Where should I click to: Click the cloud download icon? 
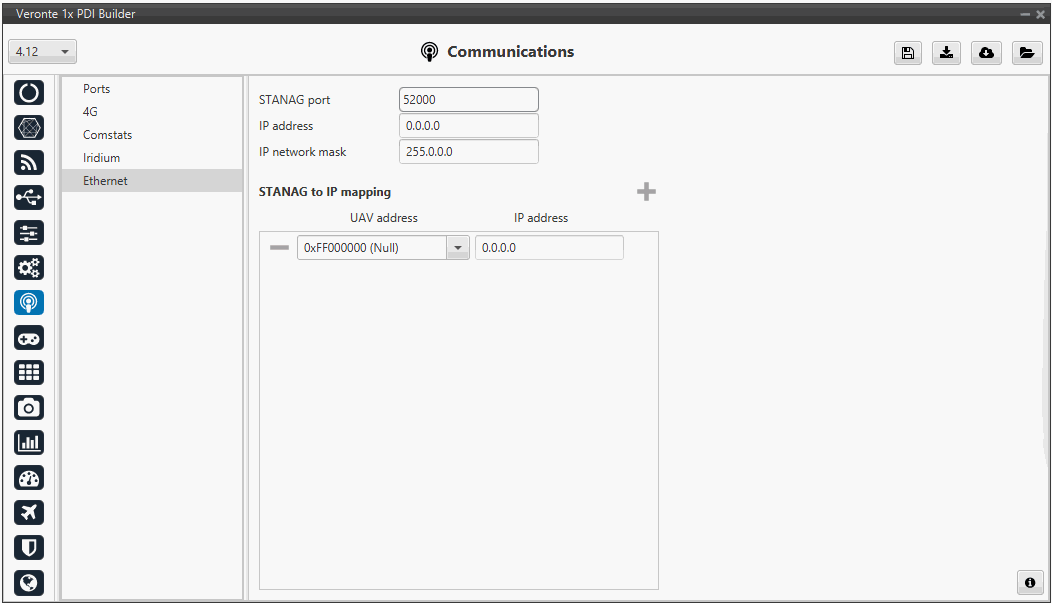986,54
